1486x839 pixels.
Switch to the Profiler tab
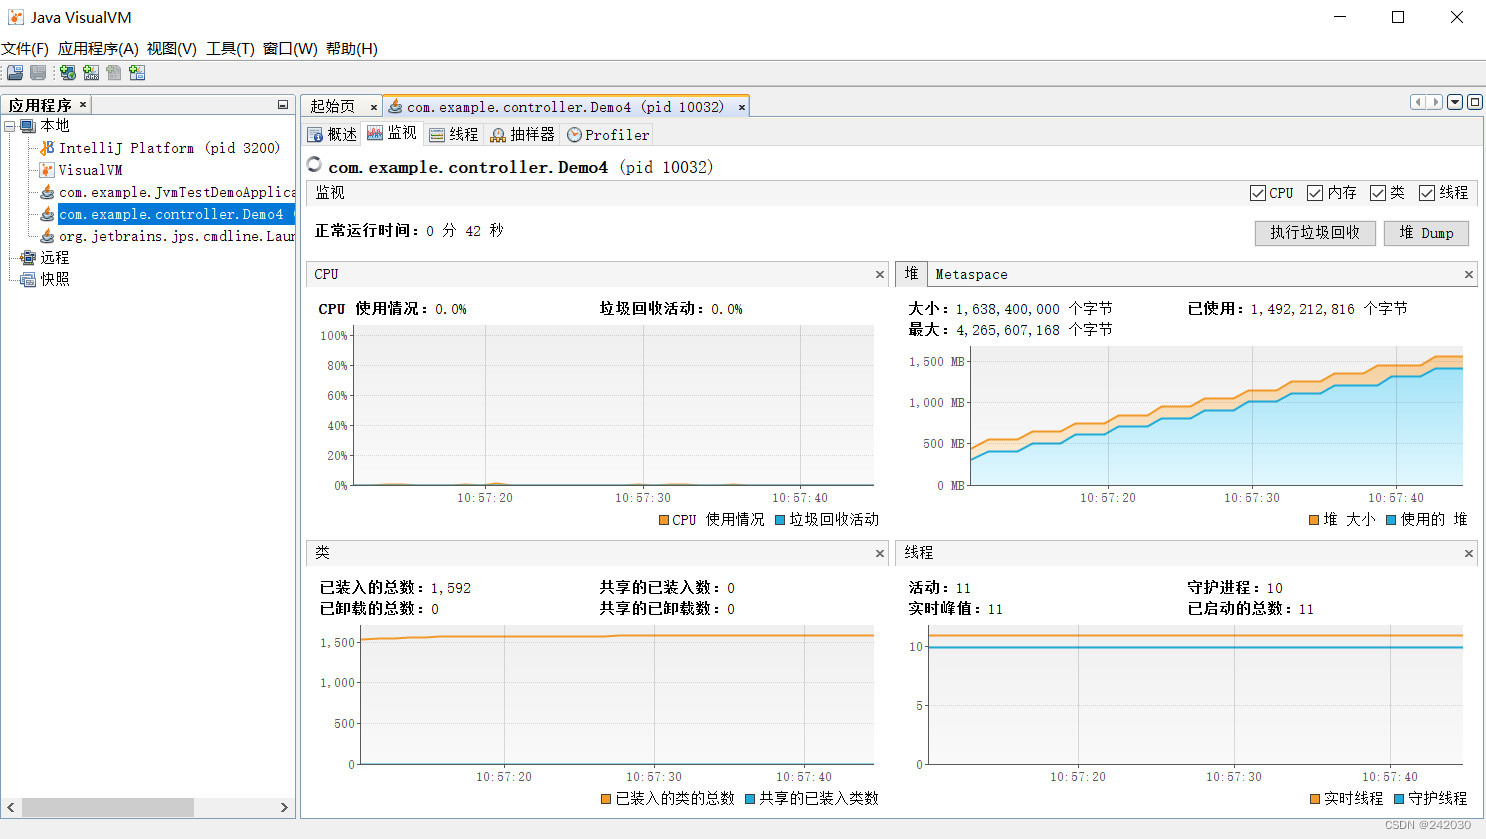pyautogui.click(x=608, y=134)
